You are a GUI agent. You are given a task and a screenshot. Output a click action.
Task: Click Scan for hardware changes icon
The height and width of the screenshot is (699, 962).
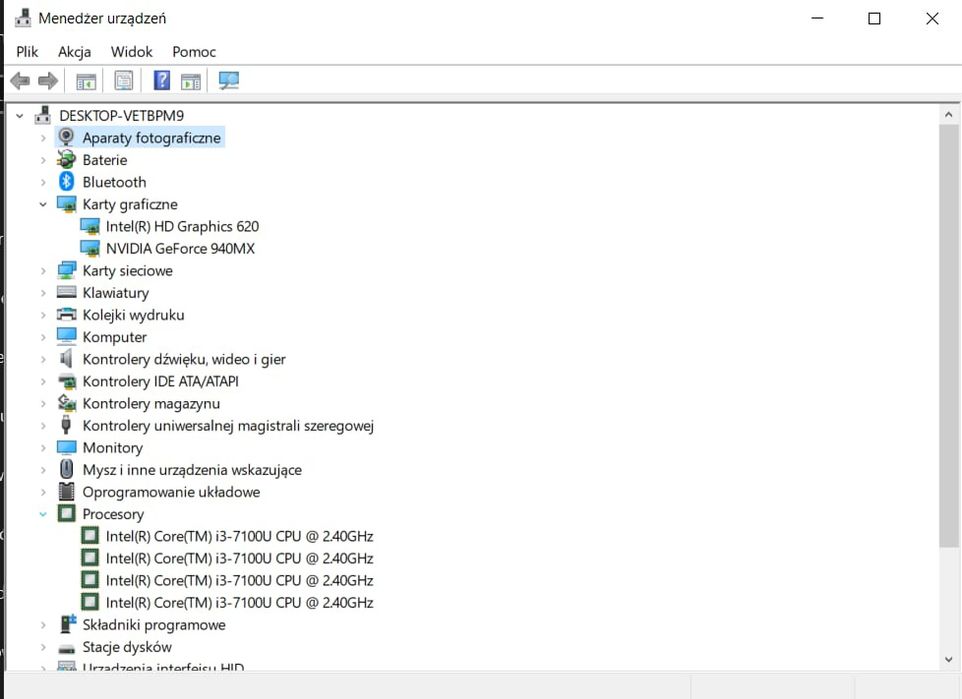tap(229, 80)
